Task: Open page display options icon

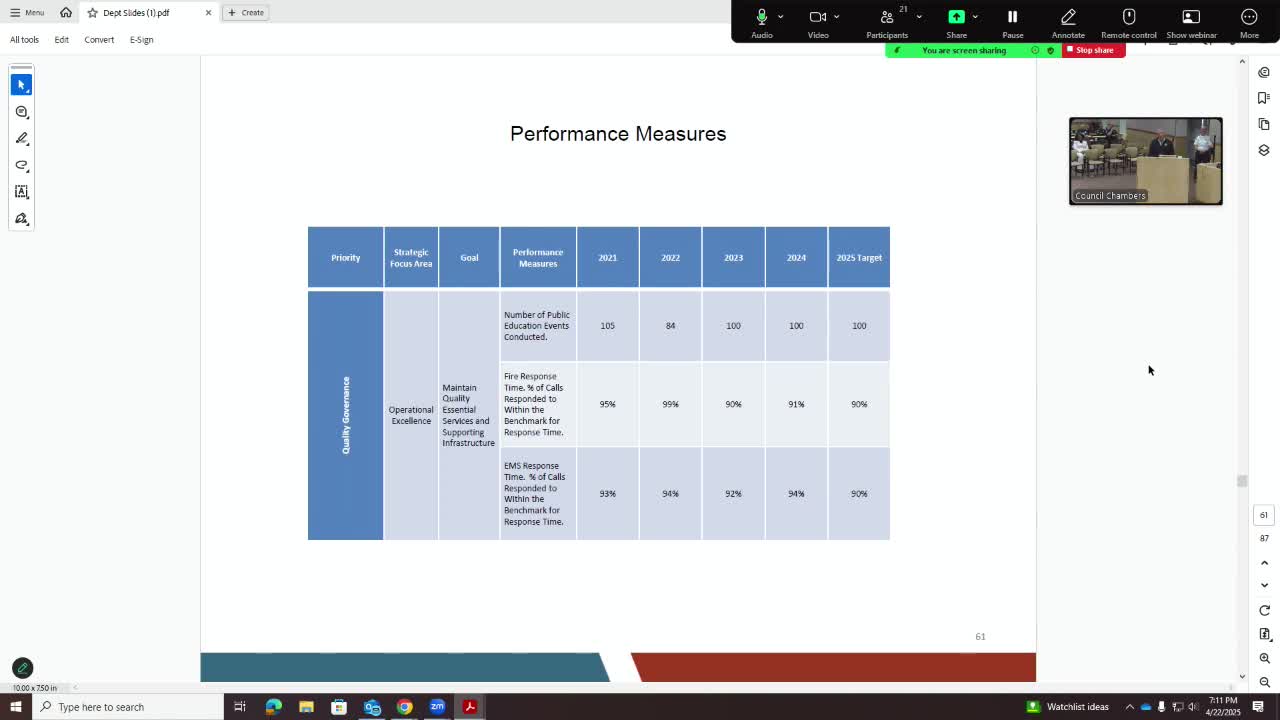Action: (x=1264, y=634)
